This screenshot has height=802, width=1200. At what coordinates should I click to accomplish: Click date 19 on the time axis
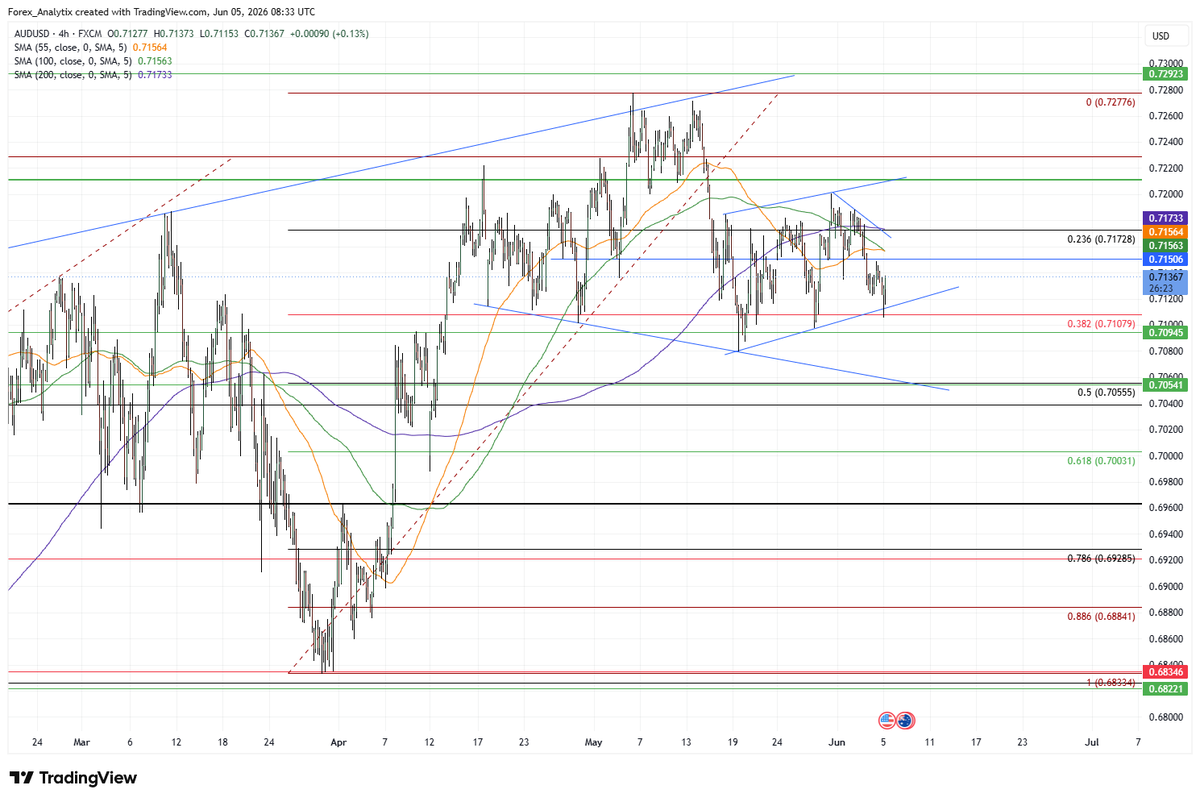click(x=732, y=742)
